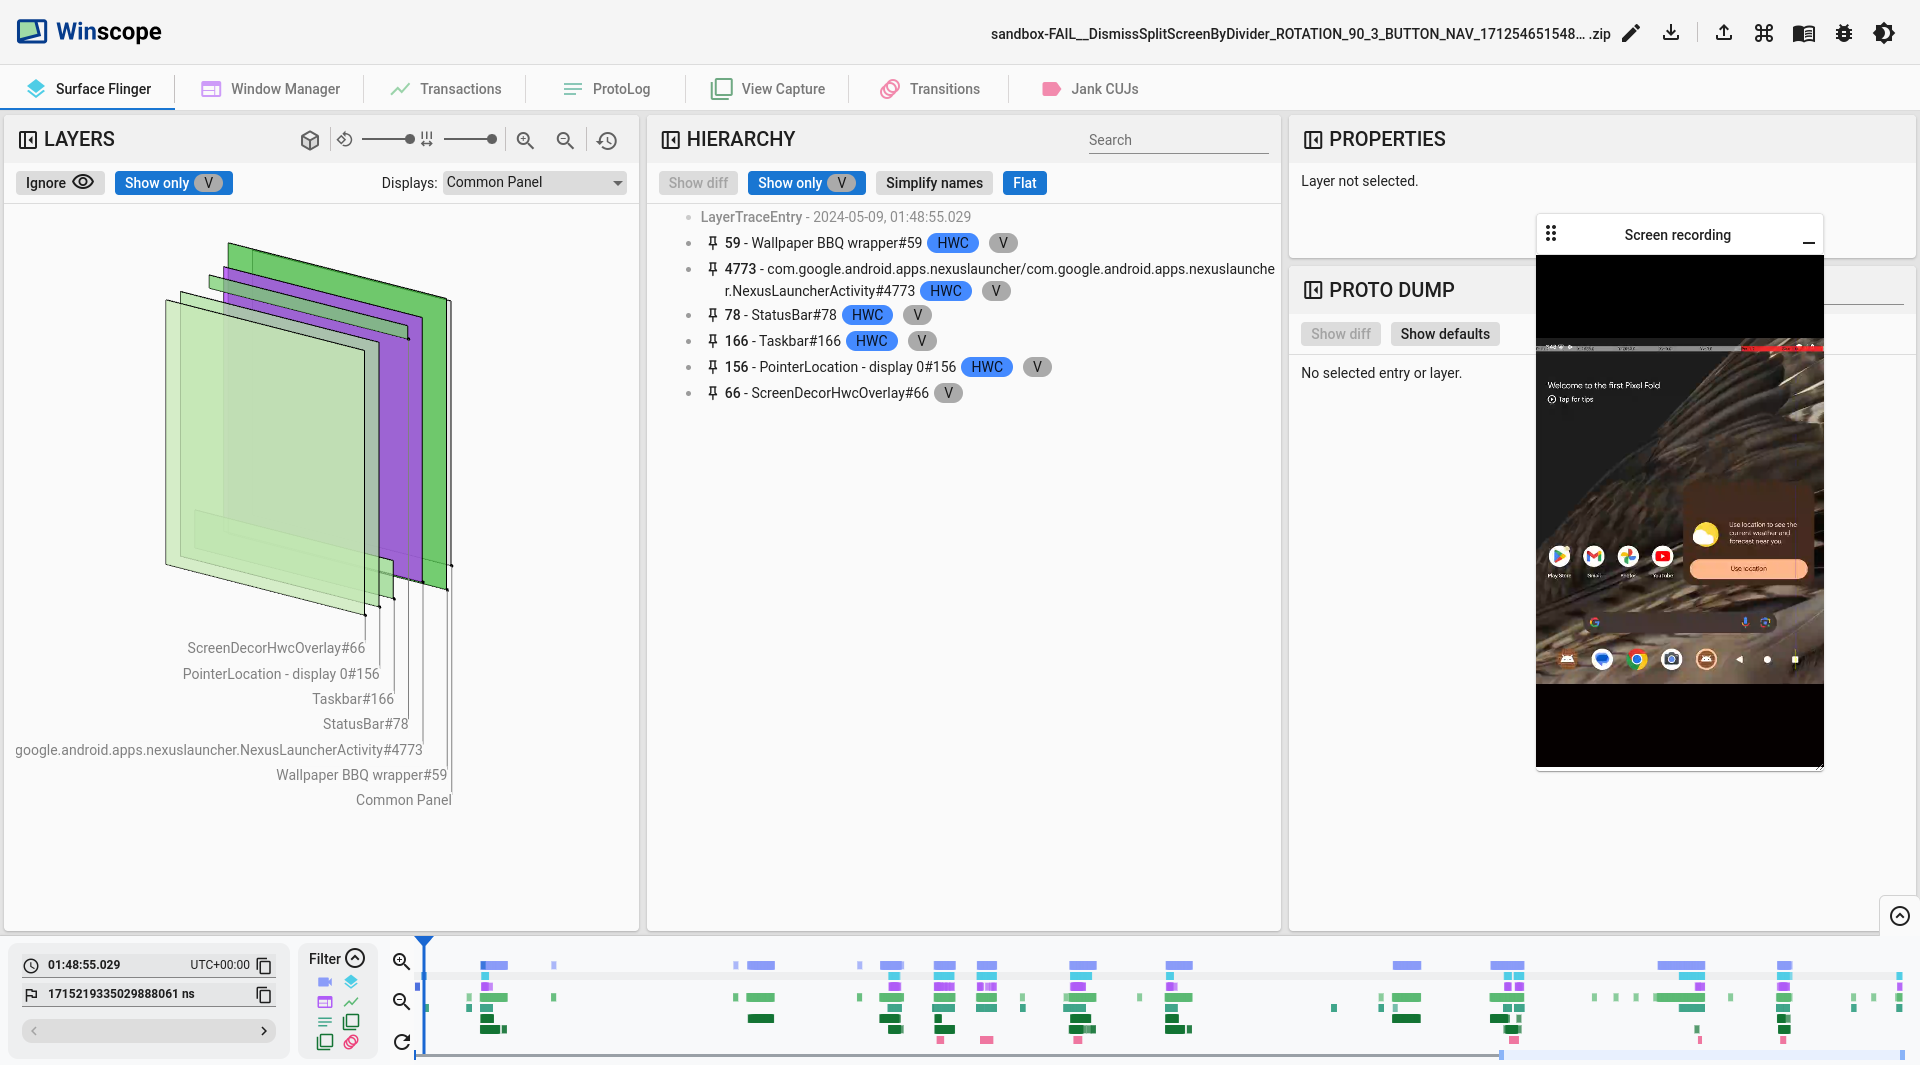Toggle dark mode
Screen dimensions: 1920x1065
coord(1884,33)
